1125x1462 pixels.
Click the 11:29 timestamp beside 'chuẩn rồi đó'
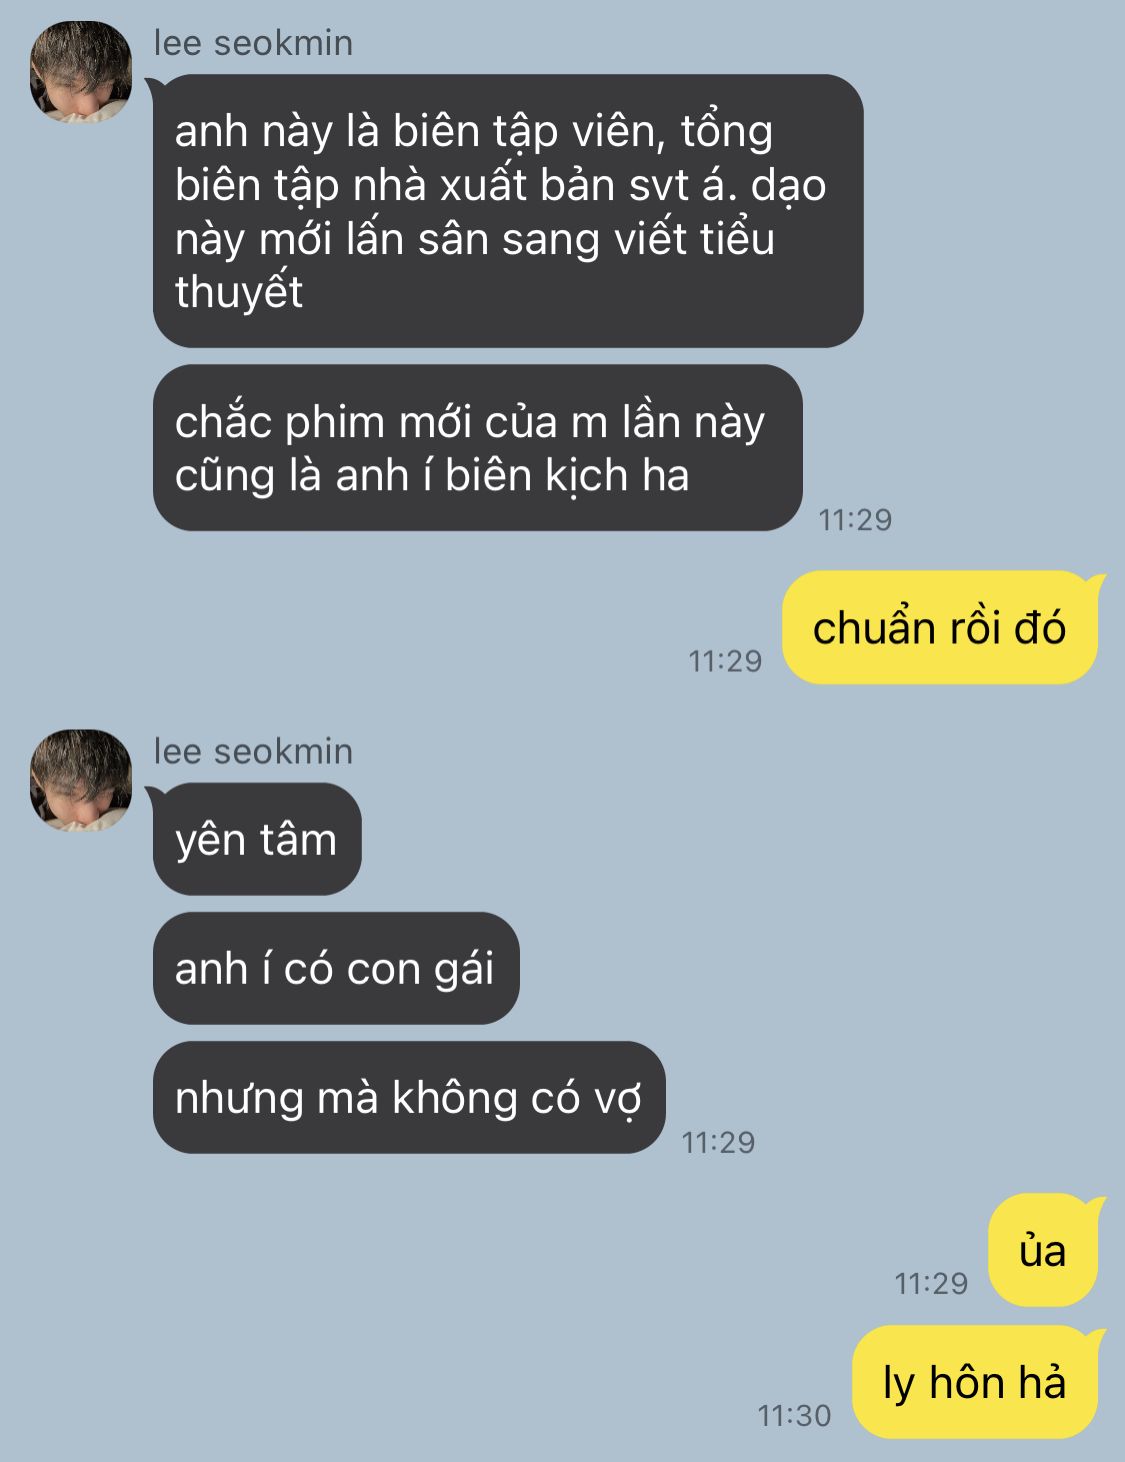tap(725, 661)
